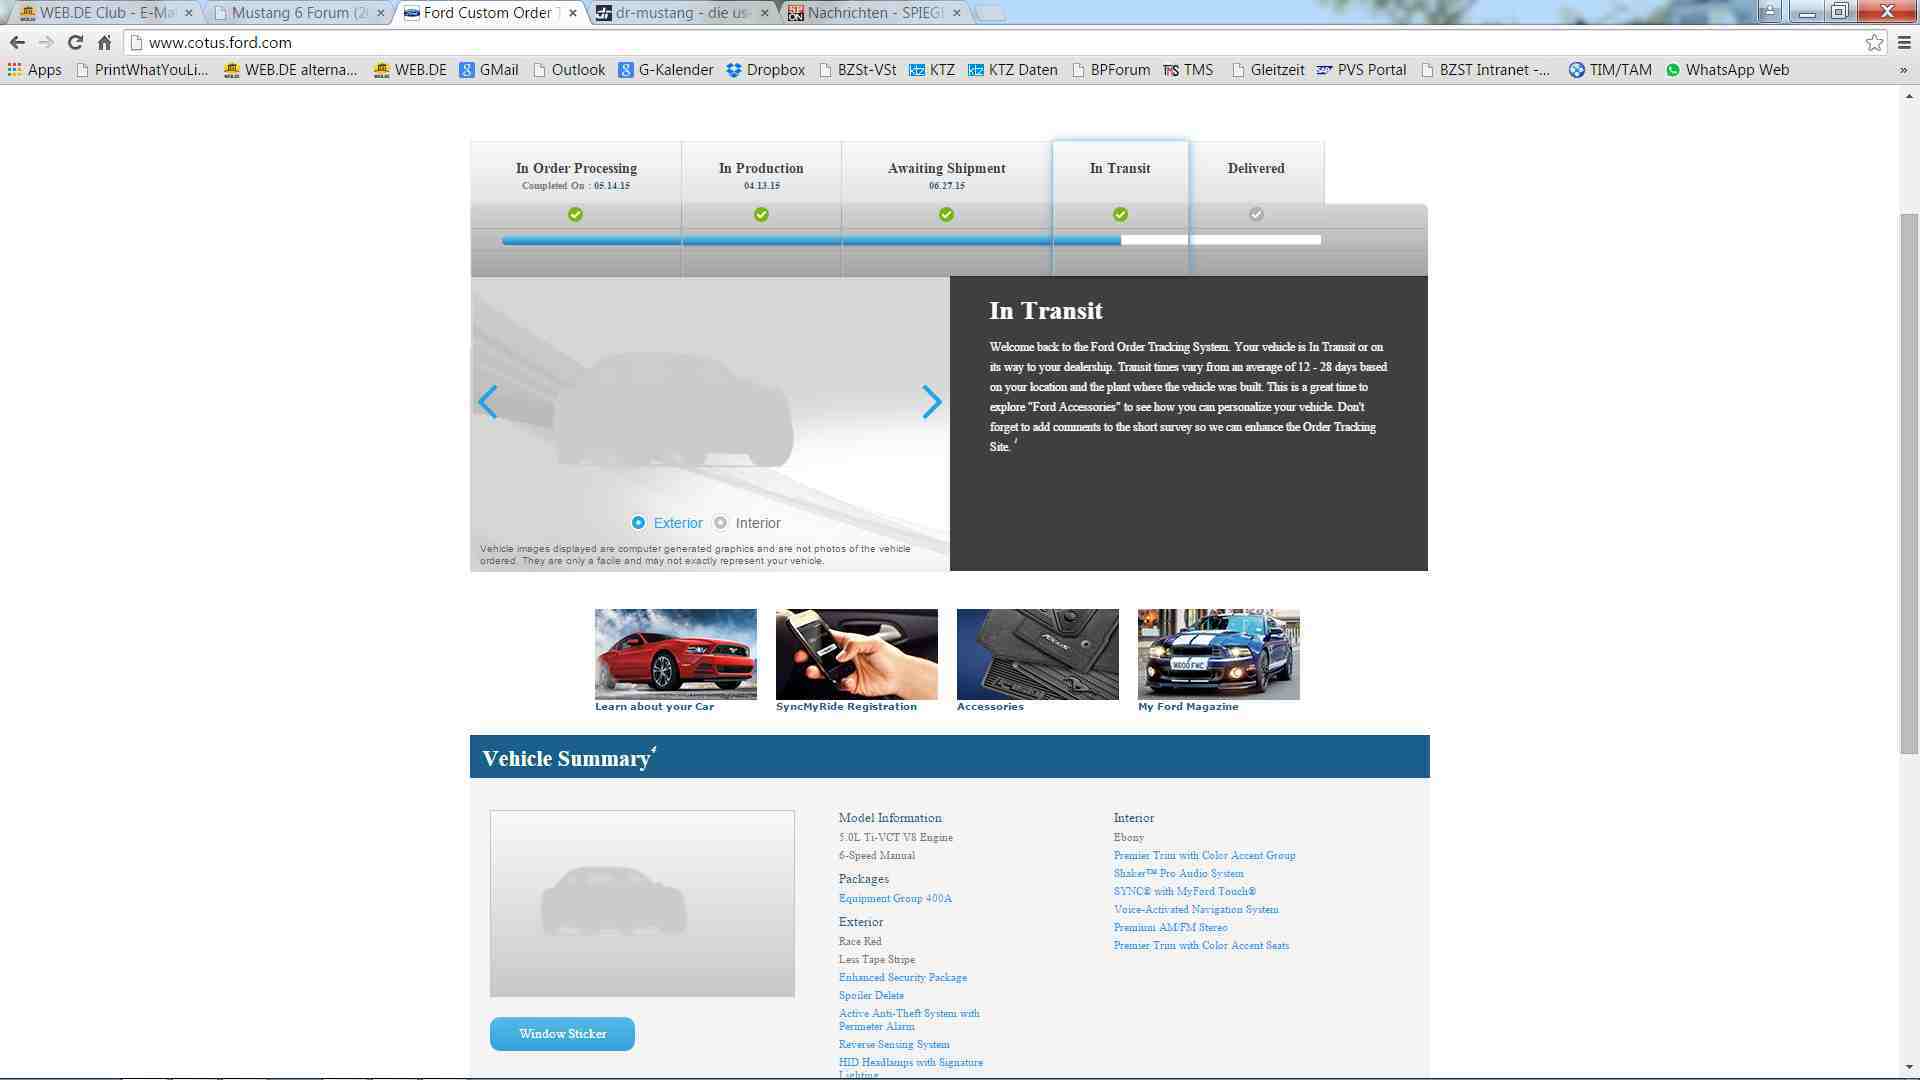Open Premium AM/FM Stereo link
The width and height of the screenshot is (1920, 1080).
coord(1170,927)
